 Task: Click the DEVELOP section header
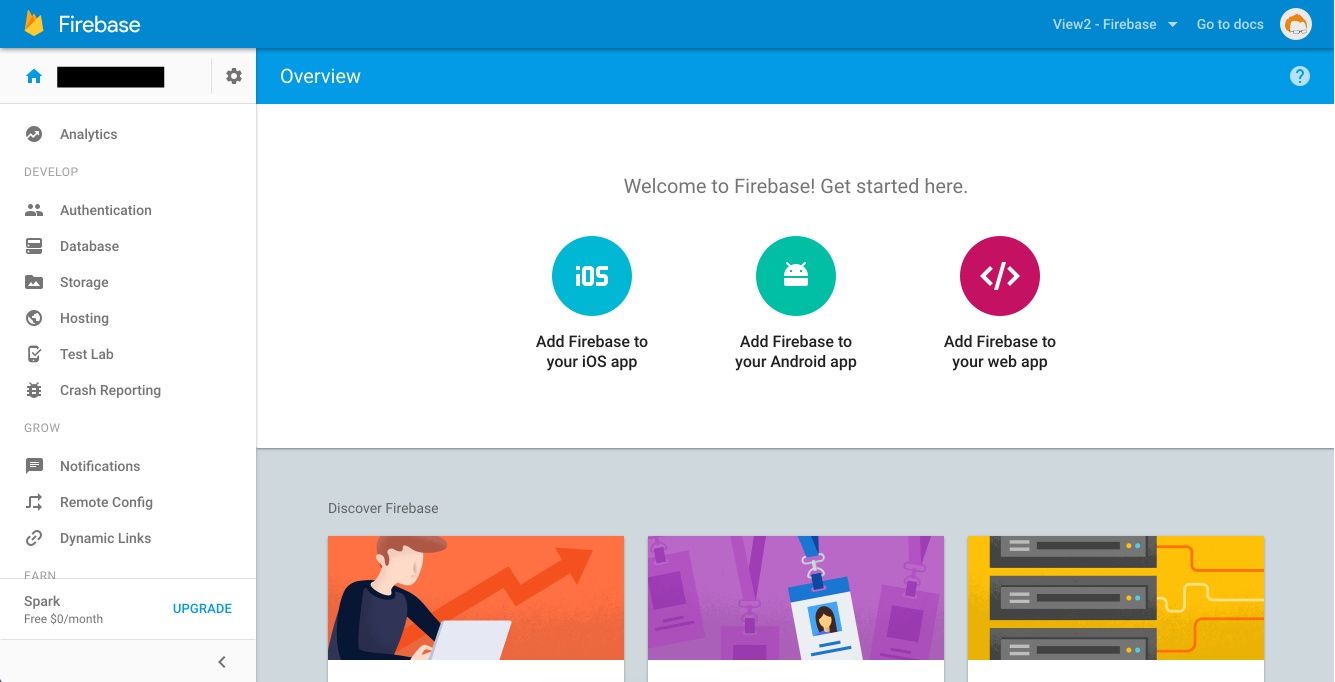tap(51, 172)
